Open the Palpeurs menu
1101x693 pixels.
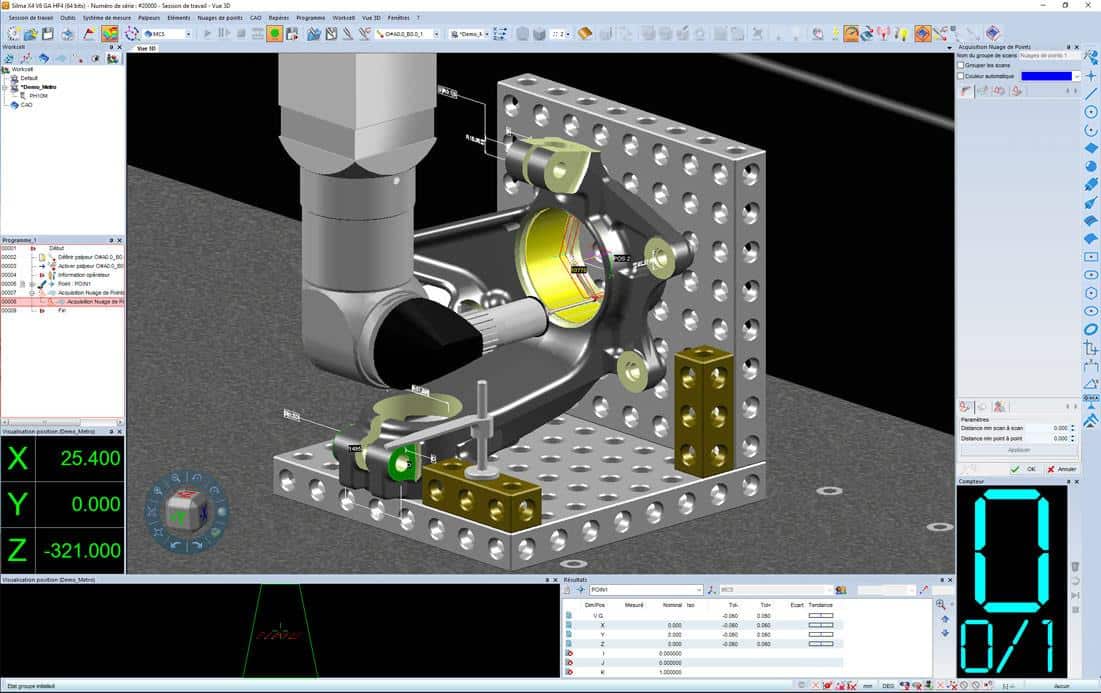[x=149, y=18]
